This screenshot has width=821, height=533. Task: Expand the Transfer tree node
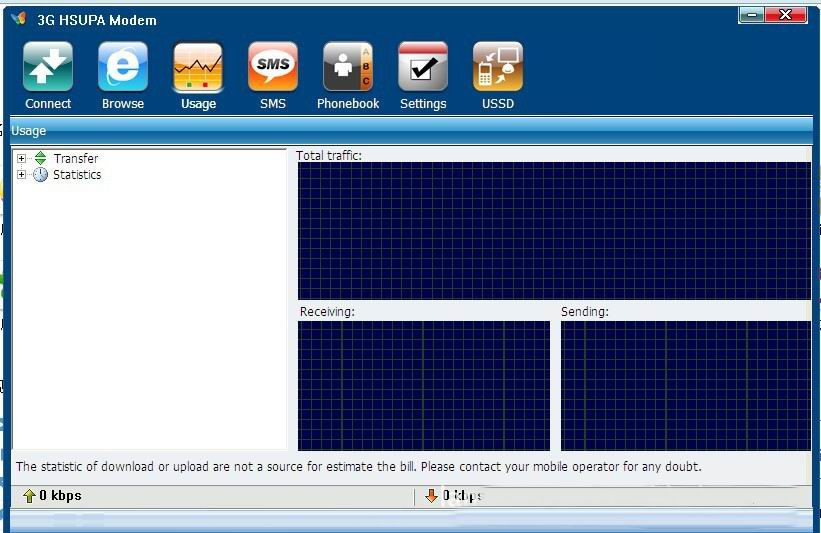pyautogui.click(x=22, y=158)
